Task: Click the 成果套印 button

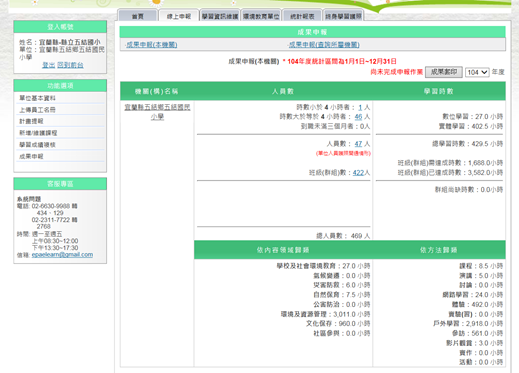Action: pyautogui.click(x=444, y=72)
